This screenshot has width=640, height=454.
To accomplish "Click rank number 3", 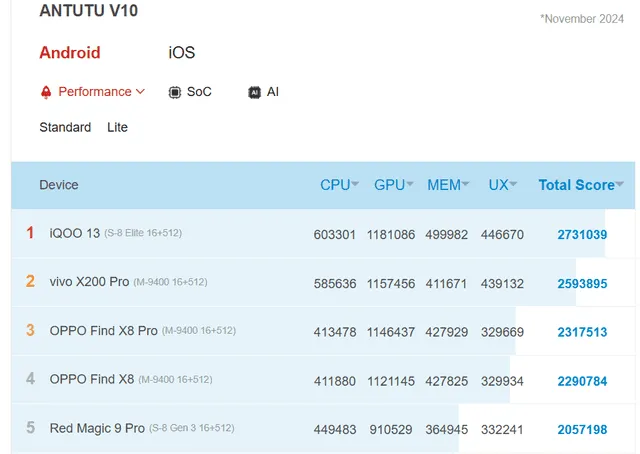I will coord(30,330).
